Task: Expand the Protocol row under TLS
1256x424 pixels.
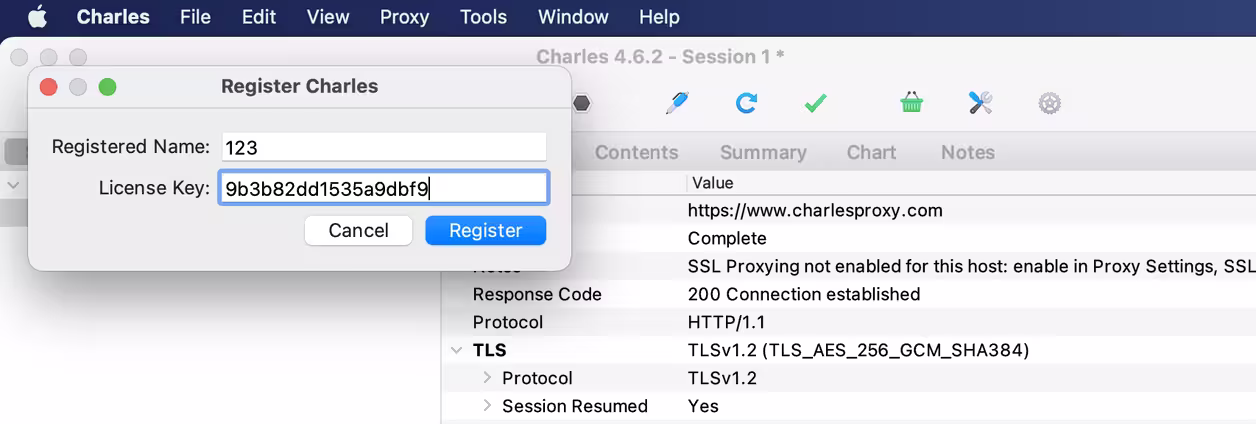Action: click(x=488, y=378)
